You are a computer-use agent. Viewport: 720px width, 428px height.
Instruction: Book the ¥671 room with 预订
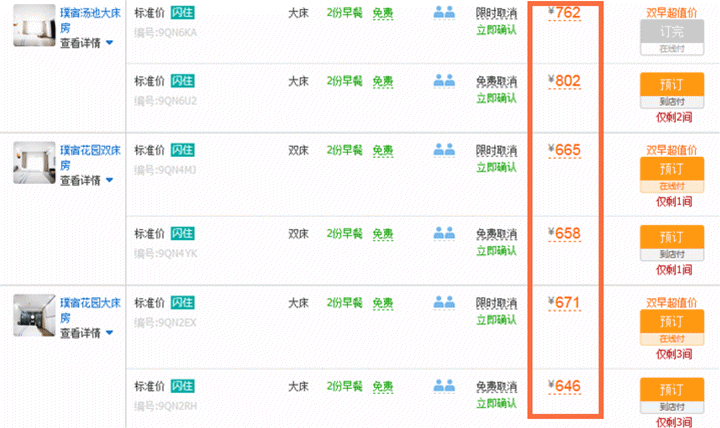click(x=672, y=327)
